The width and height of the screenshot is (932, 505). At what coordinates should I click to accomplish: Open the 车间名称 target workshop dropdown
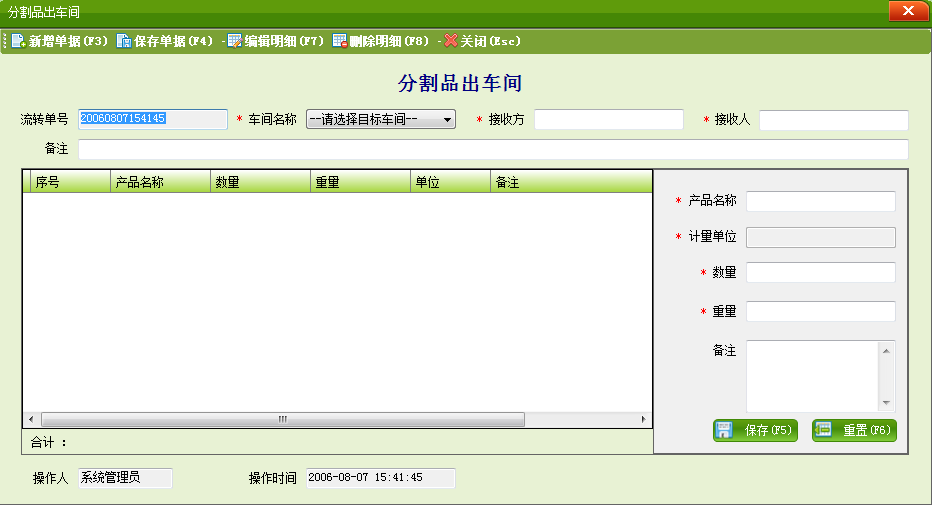[381, 119]
